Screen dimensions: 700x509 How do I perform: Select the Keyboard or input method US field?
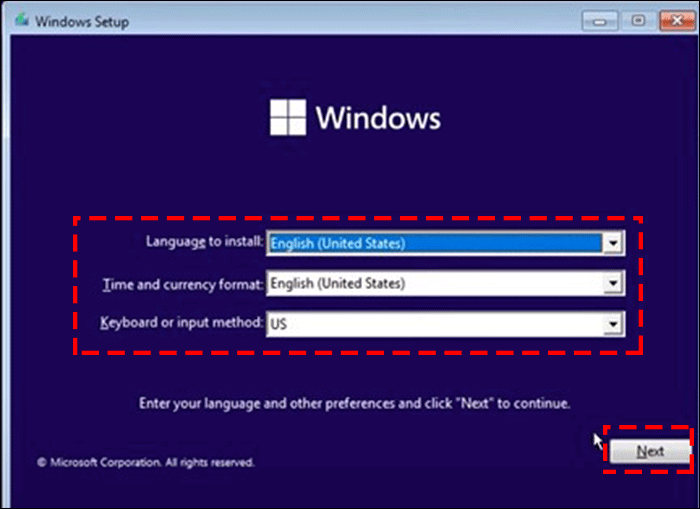pos(445,324)
